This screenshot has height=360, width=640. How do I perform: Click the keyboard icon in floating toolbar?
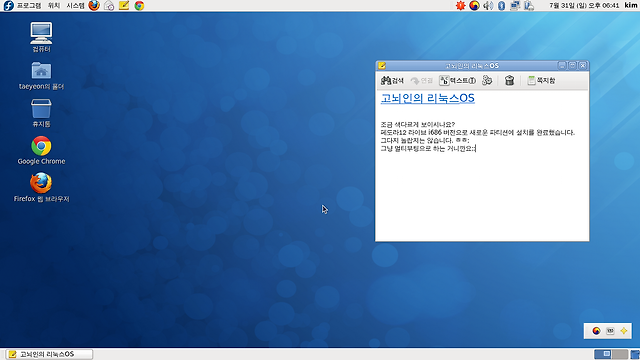point(610,331)
